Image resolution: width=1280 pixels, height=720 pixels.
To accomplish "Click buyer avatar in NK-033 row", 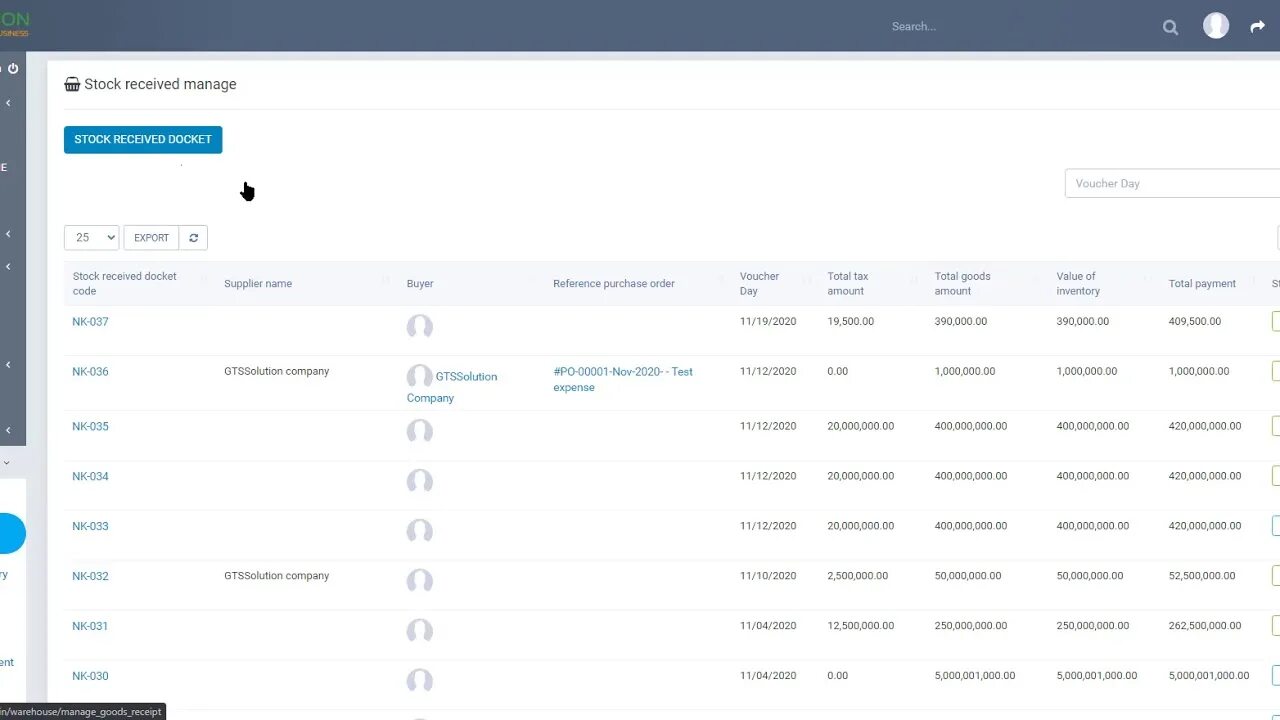I will tap(420, 532).
